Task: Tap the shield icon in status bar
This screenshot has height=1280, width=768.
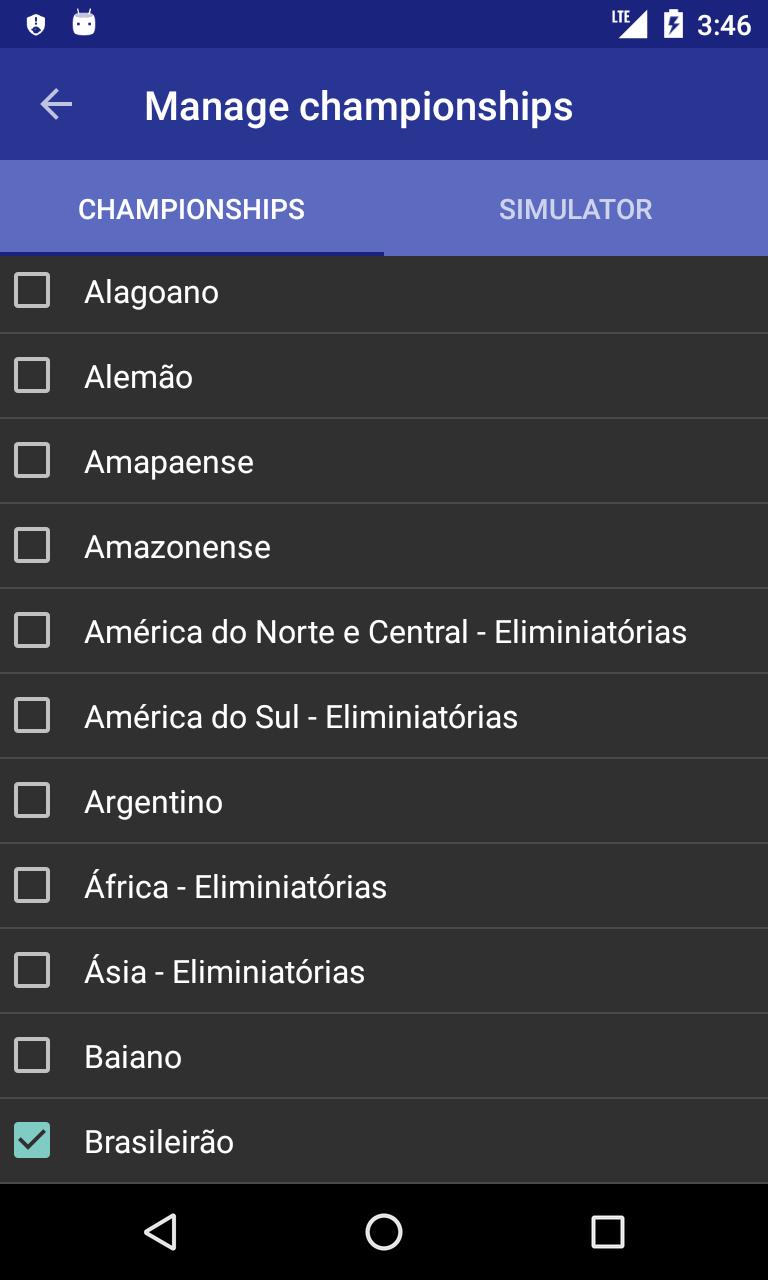Action: pos(36,24)
